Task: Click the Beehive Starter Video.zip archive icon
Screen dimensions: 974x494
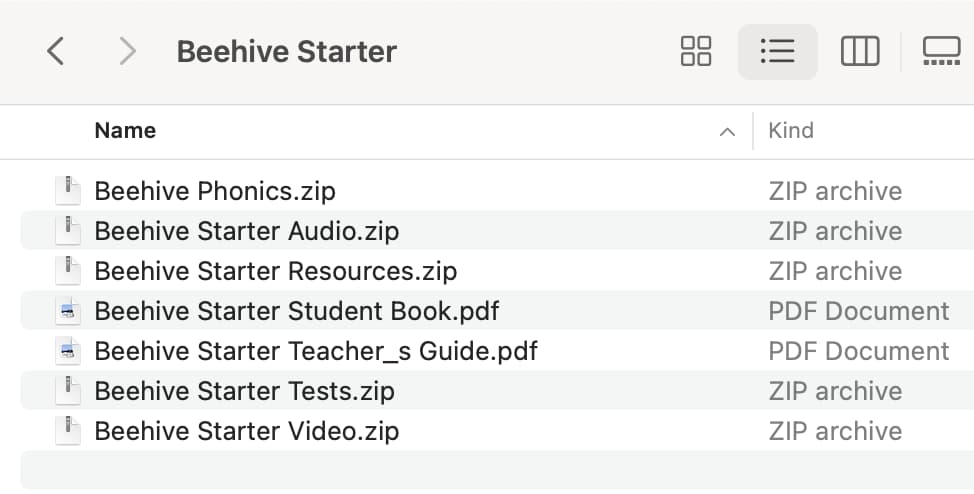Action: click(68, 431)
